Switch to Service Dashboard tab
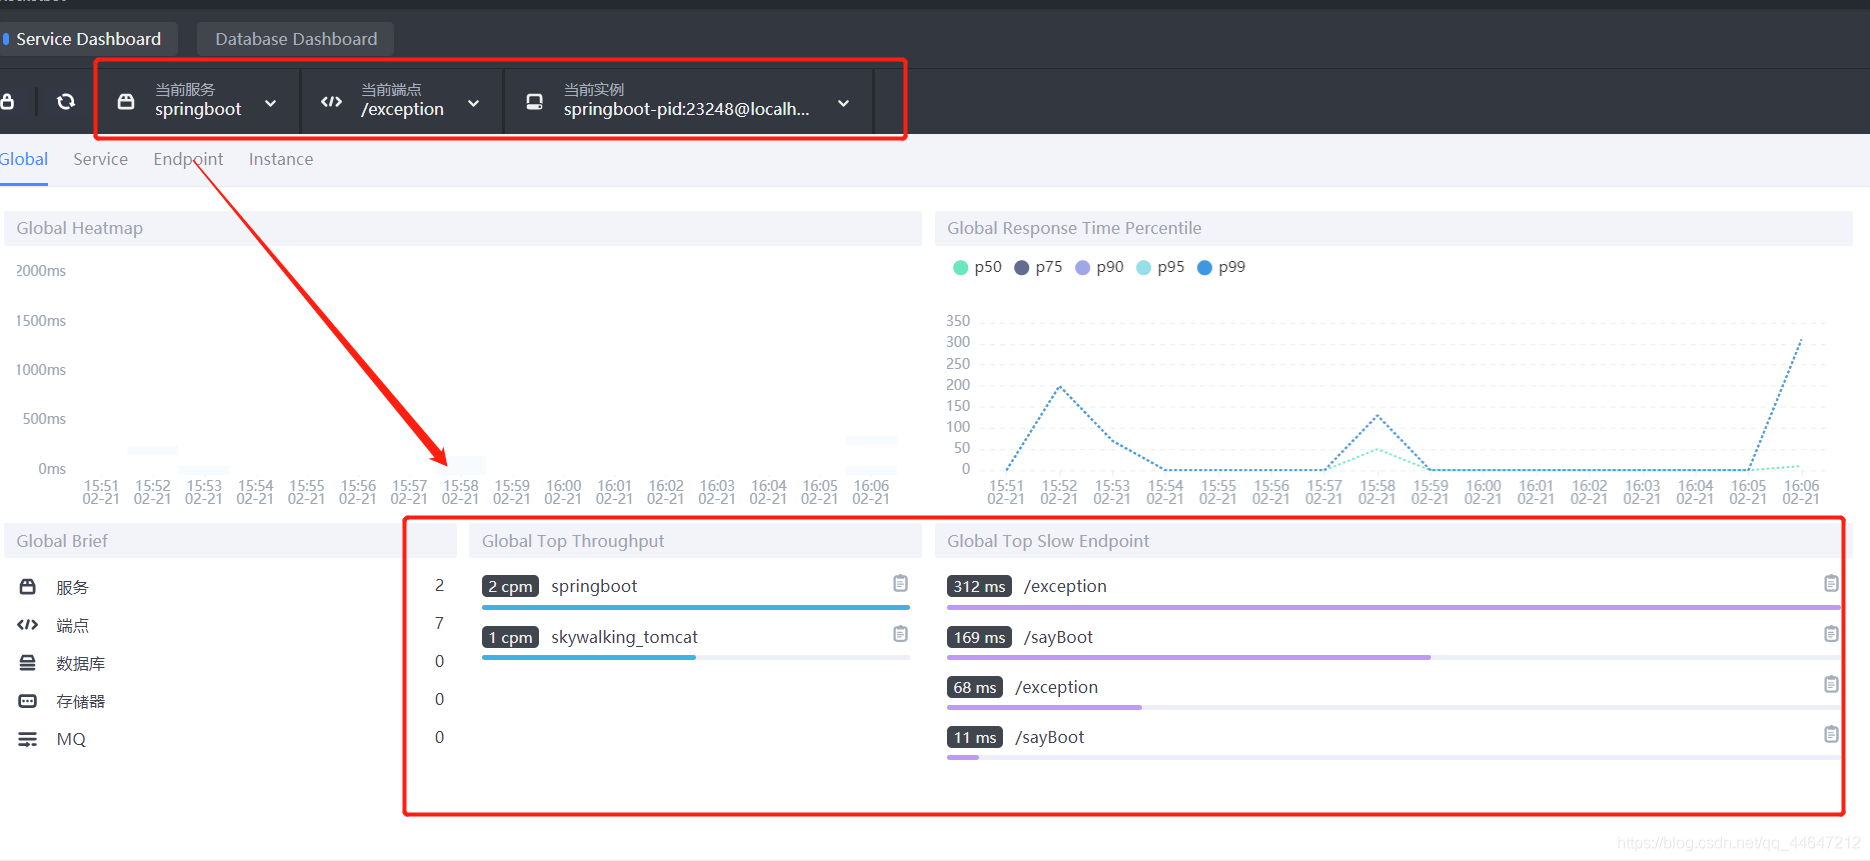Screen dimensions: 1870x861 click(x=88, y=39)
